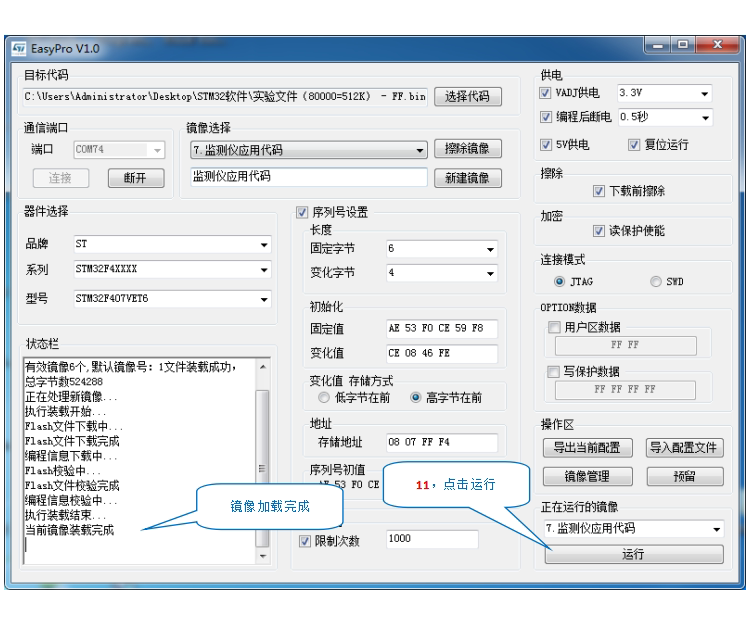This screenshot has width=750, height=630.
Task: Toggle 复位运行 checkbox
Action: pyautogui.click(x=634, y=144)
